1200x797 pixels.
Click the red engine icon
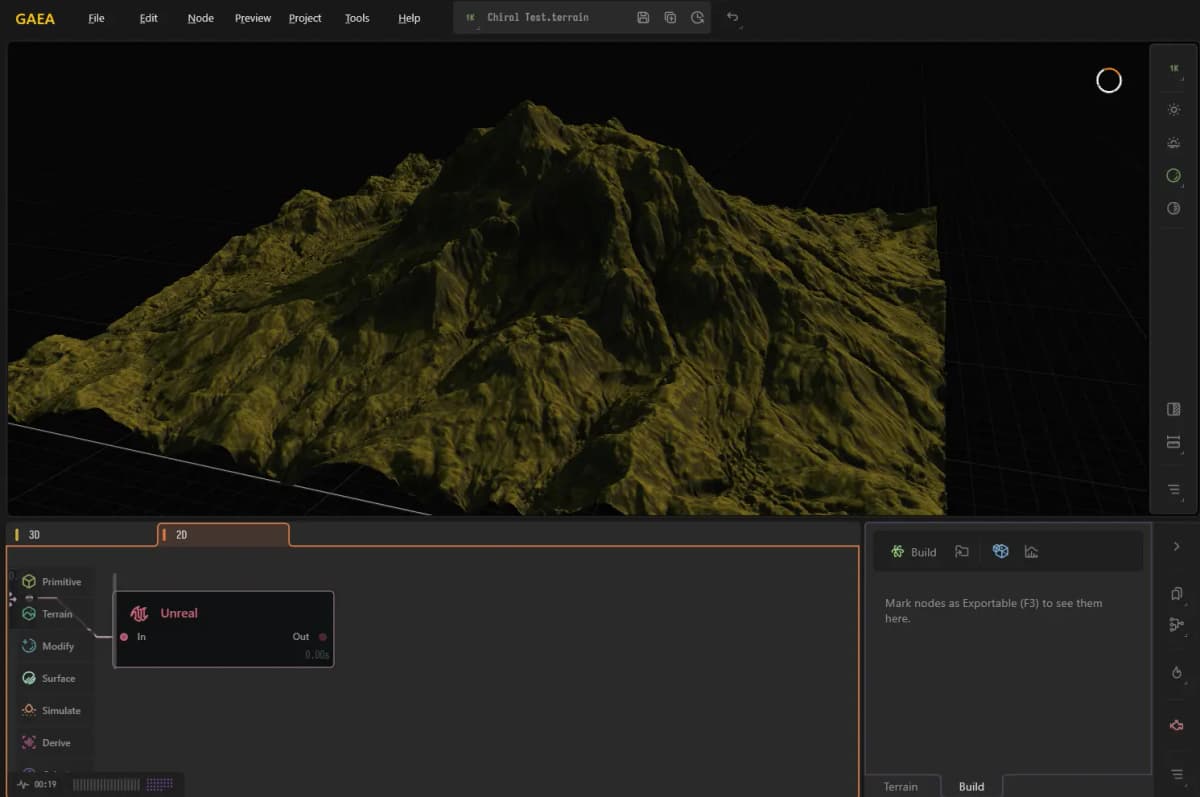pos(1176,725)
